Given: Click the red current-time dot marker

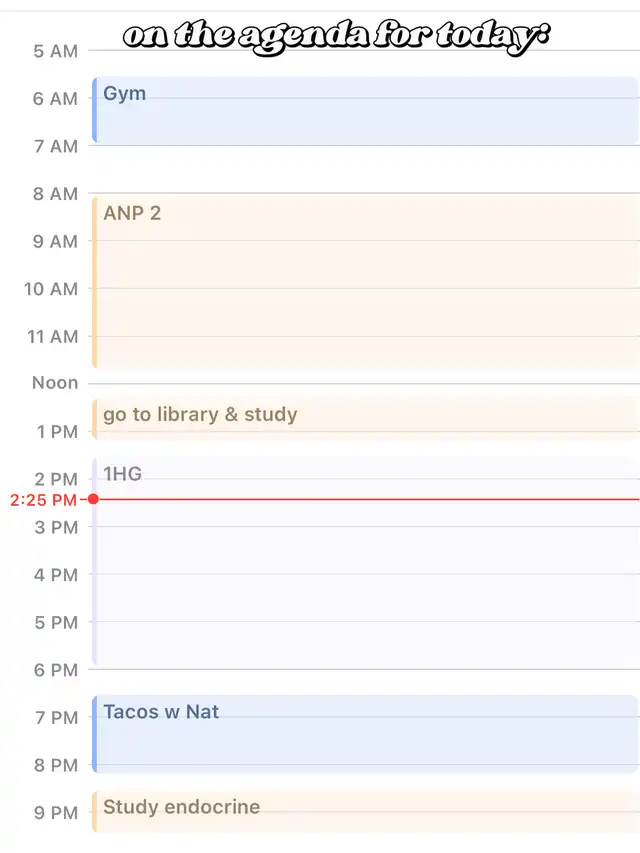Looking at the screenshot, I should (x=93, y=499).
